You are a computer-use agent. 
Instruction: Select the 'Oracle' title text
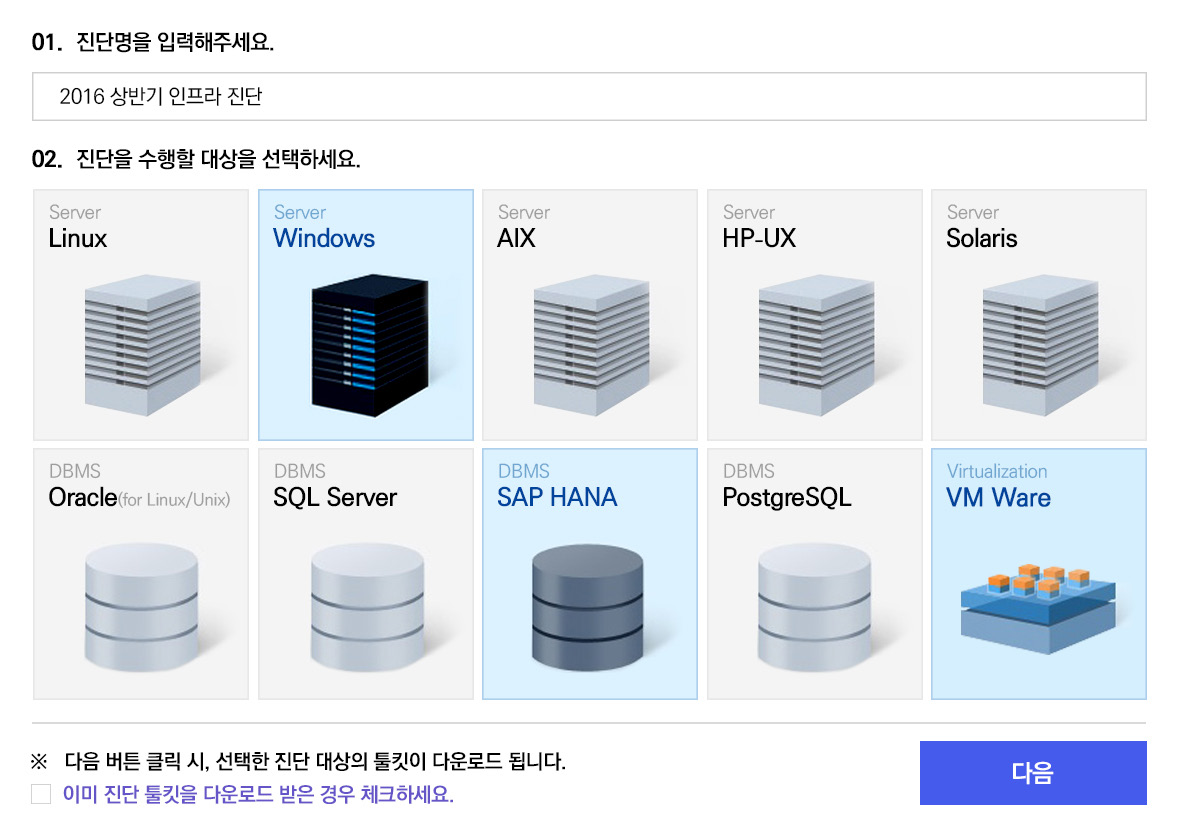[83, 498]
